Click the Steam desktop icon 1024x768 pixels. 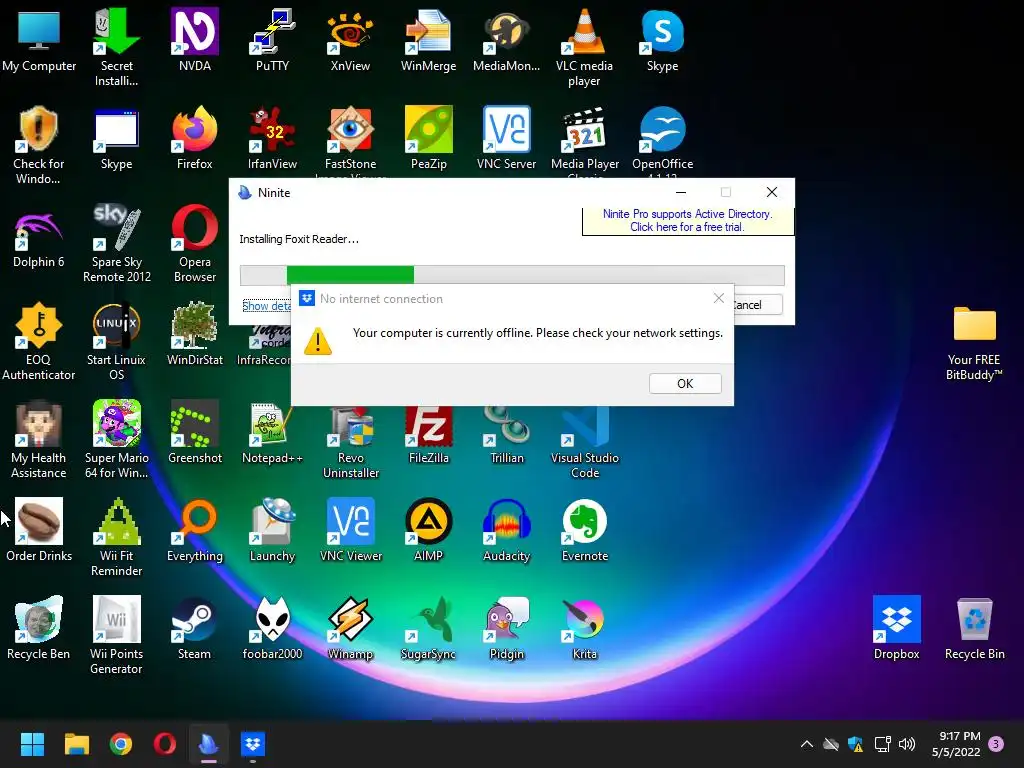[x=195, y=628]
